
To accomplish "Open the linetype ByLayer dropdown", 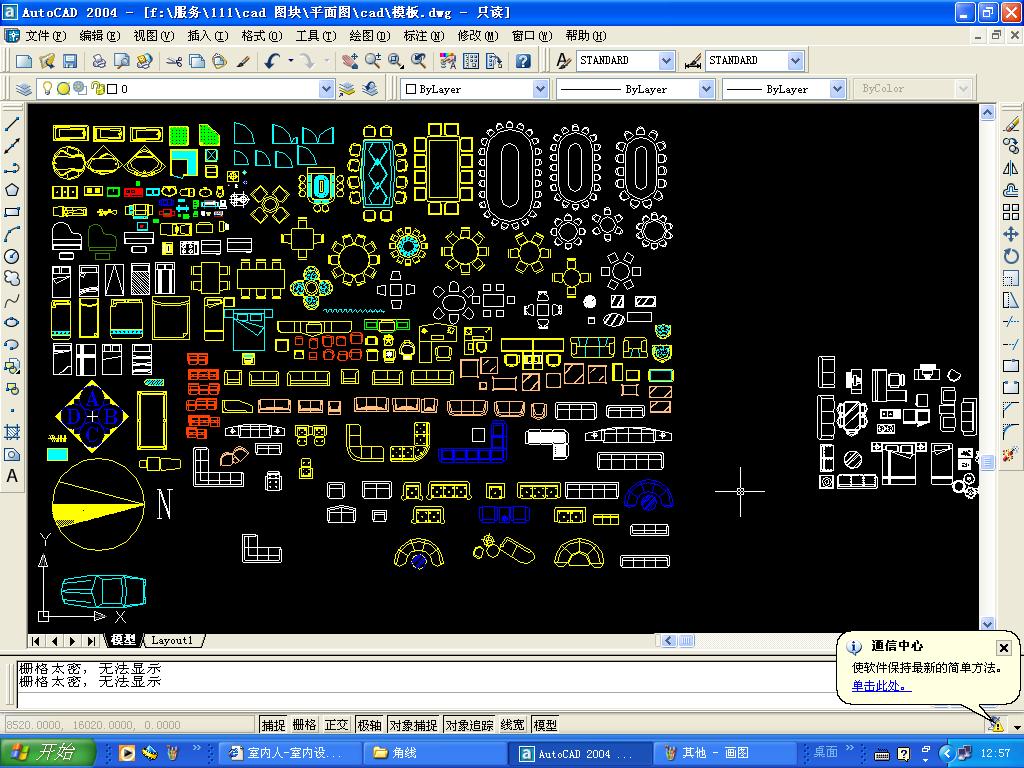I will (706, 89).
